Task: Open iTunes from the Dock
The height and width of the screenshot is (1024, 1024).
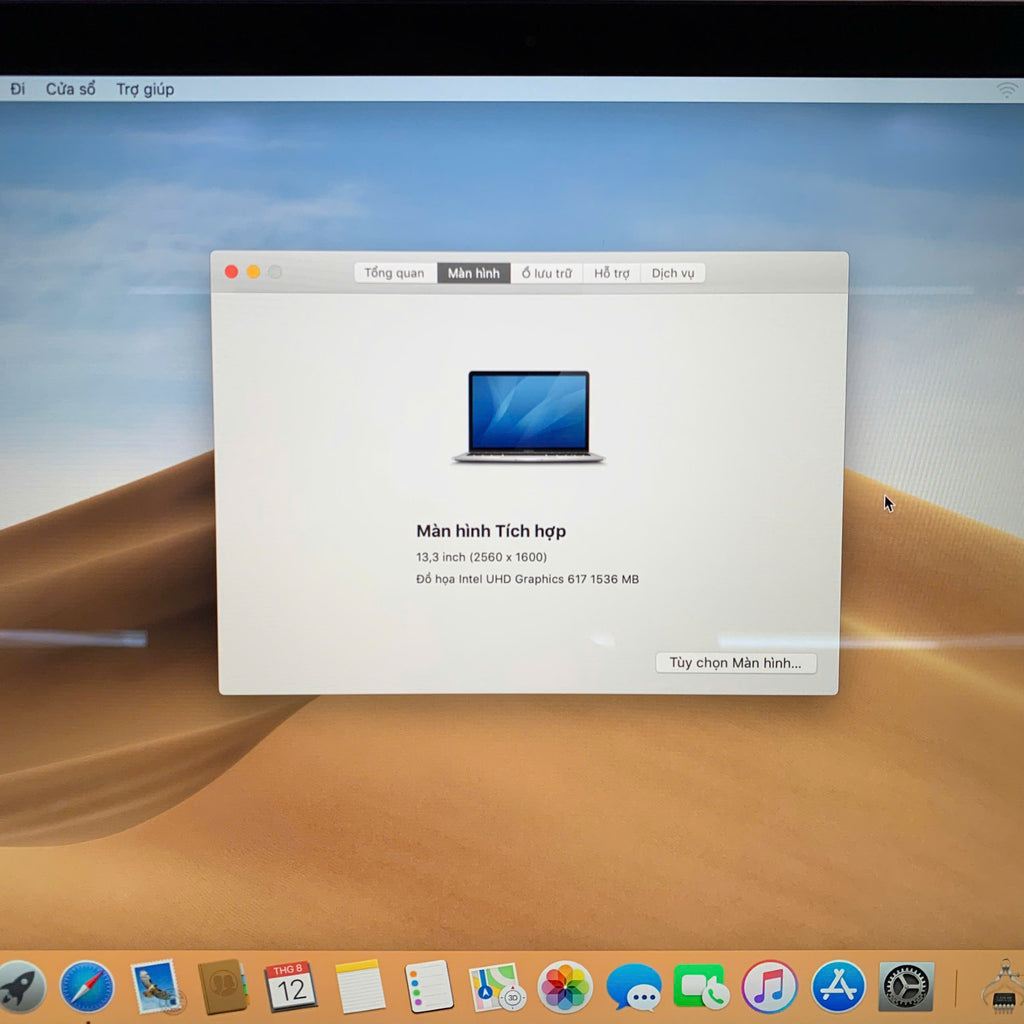Action: click(x=769, y=987)
